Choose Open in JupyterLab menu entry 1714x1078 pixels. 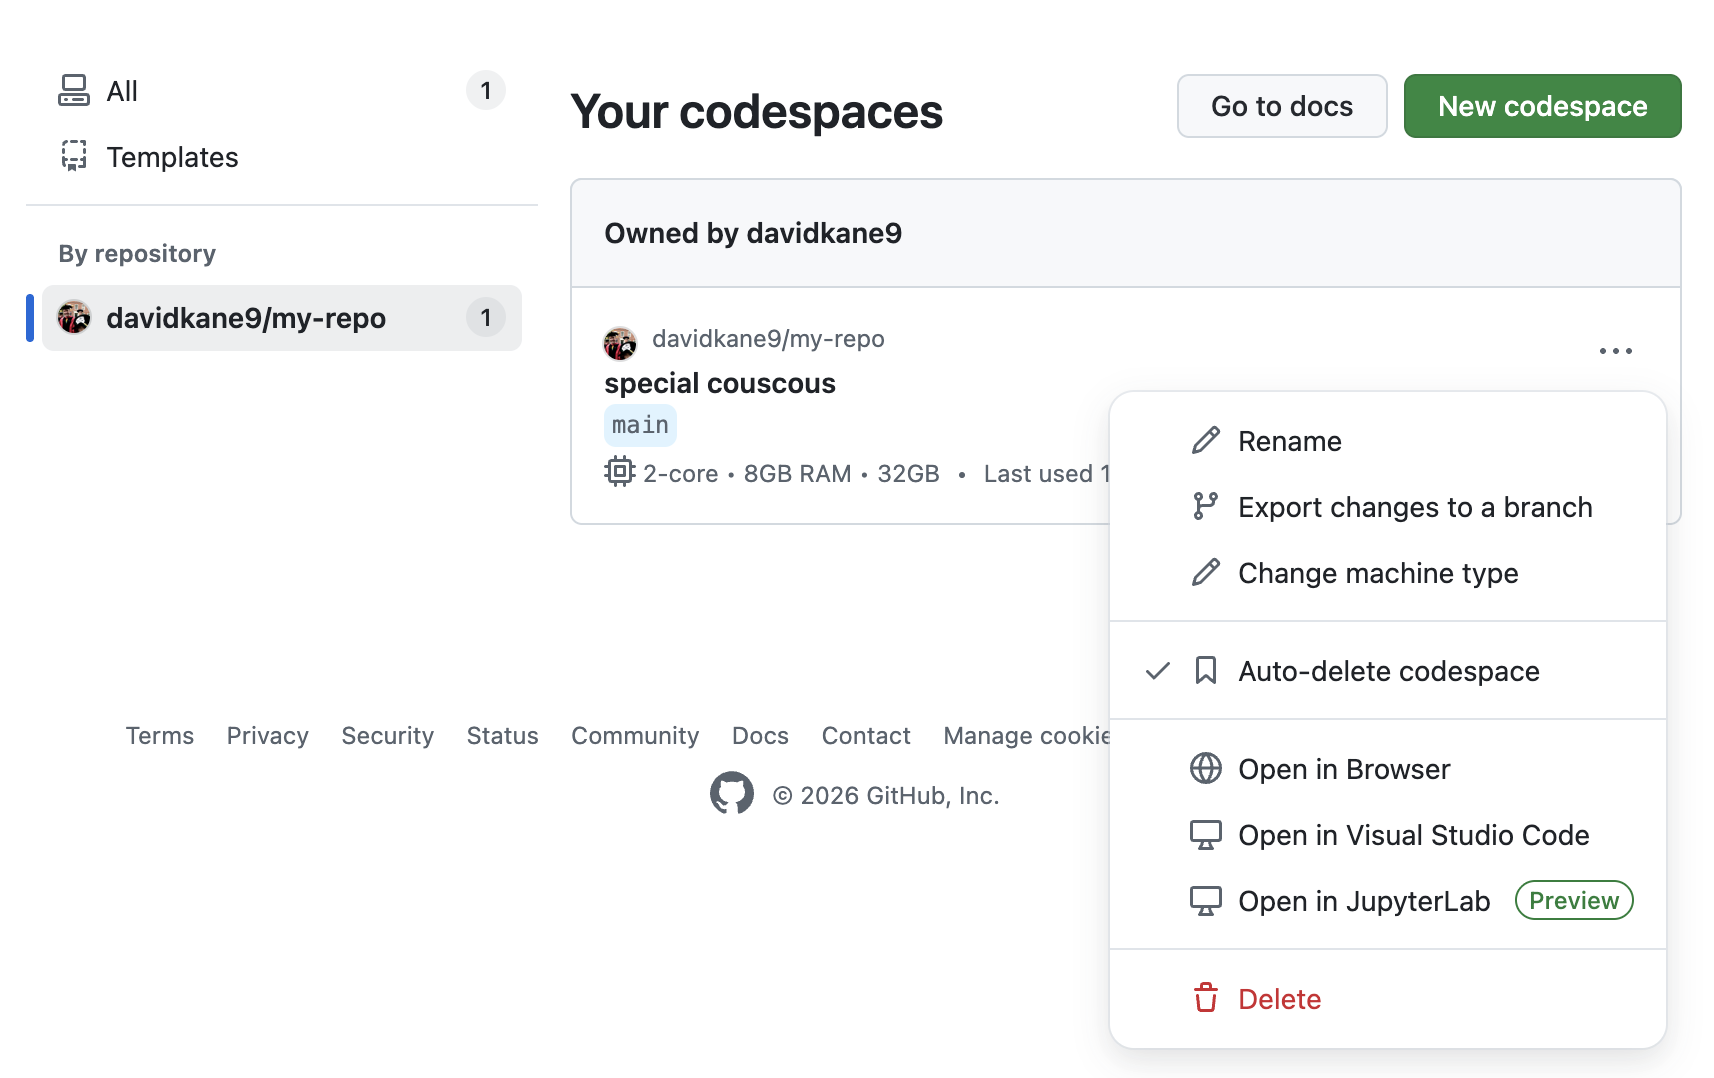[x=1363, y=901]
